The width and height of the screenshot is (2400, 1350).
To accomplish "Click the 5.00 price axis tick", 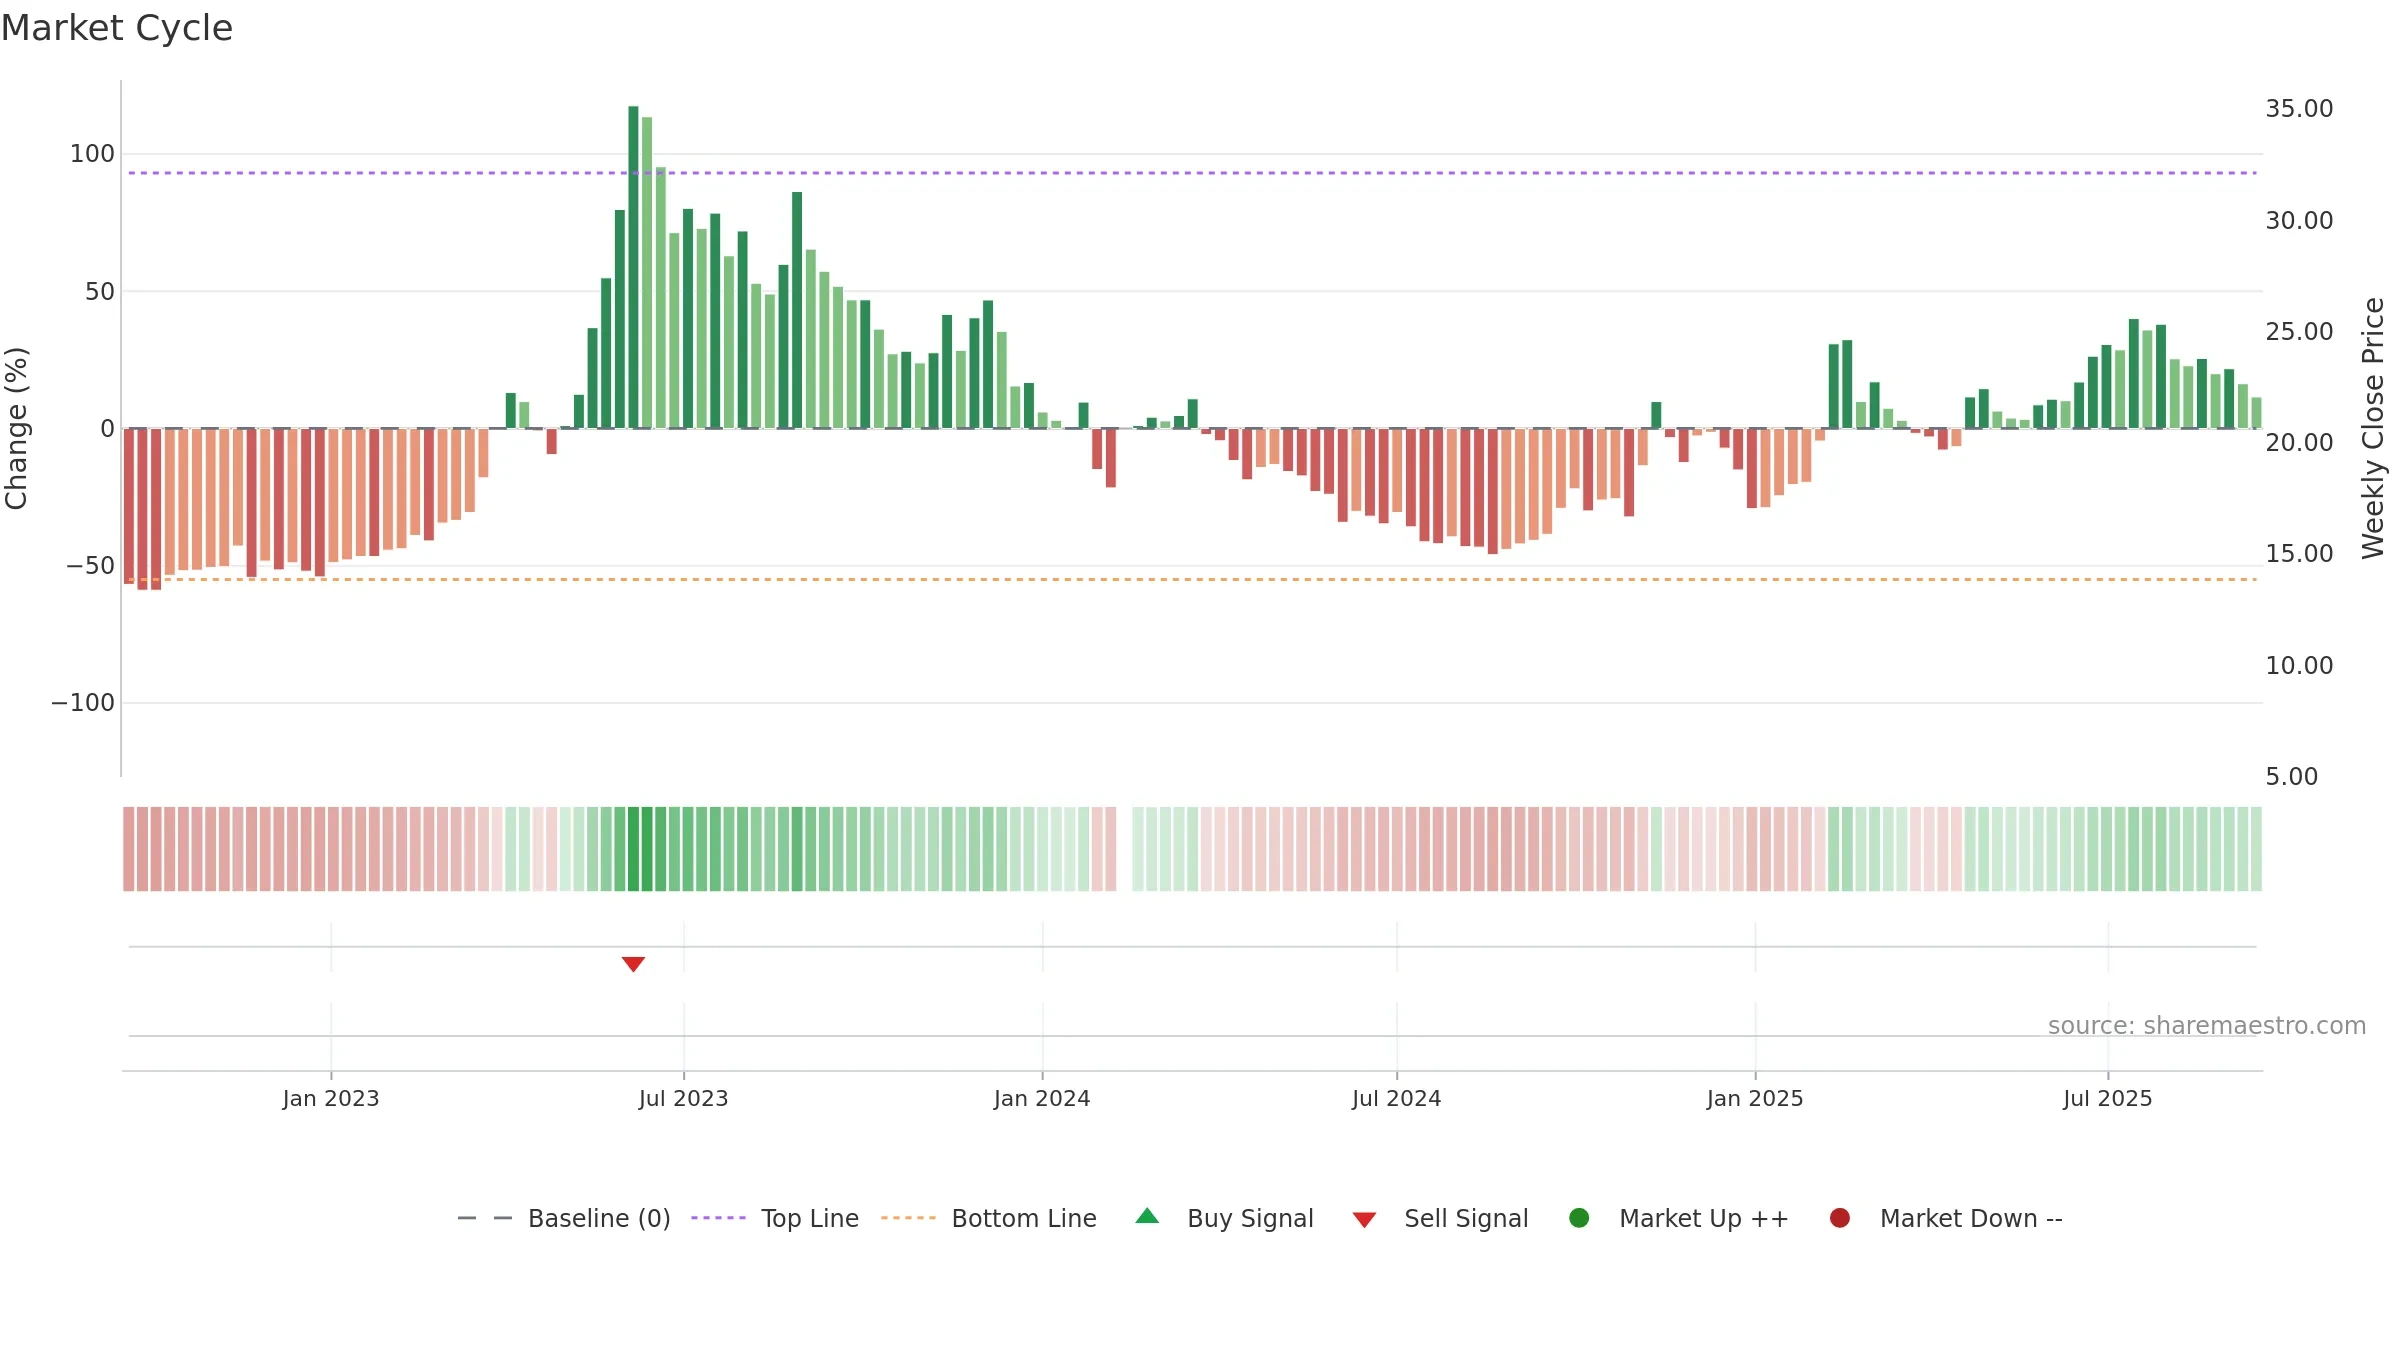I will tap(2292, 777).
